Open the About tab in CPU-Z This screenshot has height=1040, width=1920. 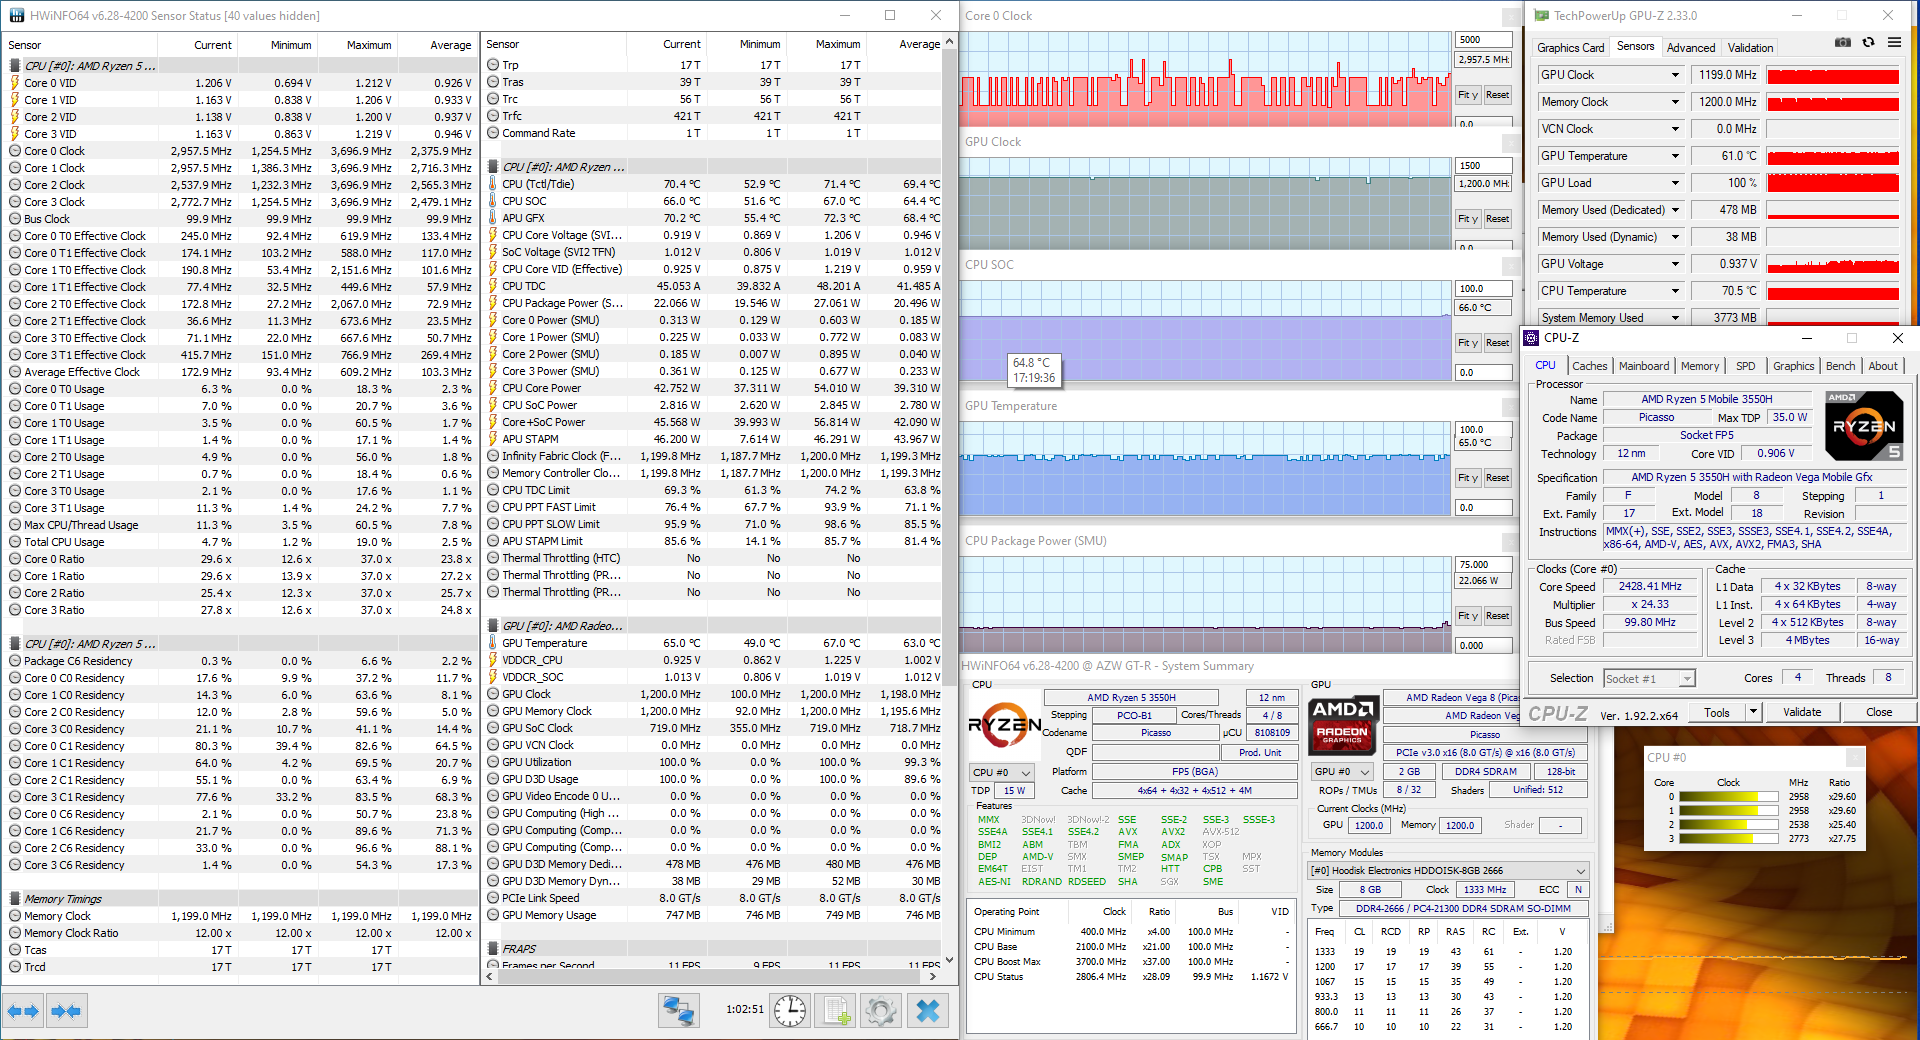pos(1883,366)
